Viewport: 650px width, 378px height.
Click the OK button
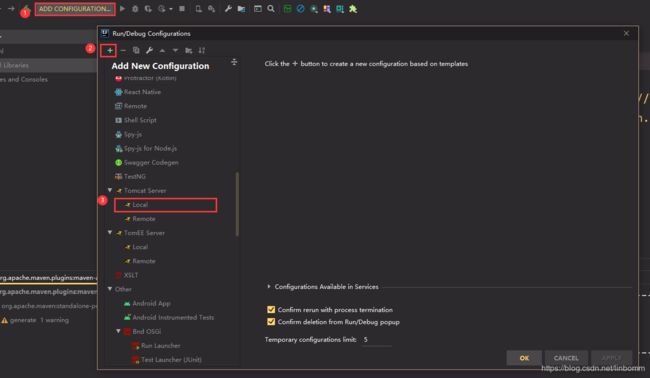coord(524,358)
